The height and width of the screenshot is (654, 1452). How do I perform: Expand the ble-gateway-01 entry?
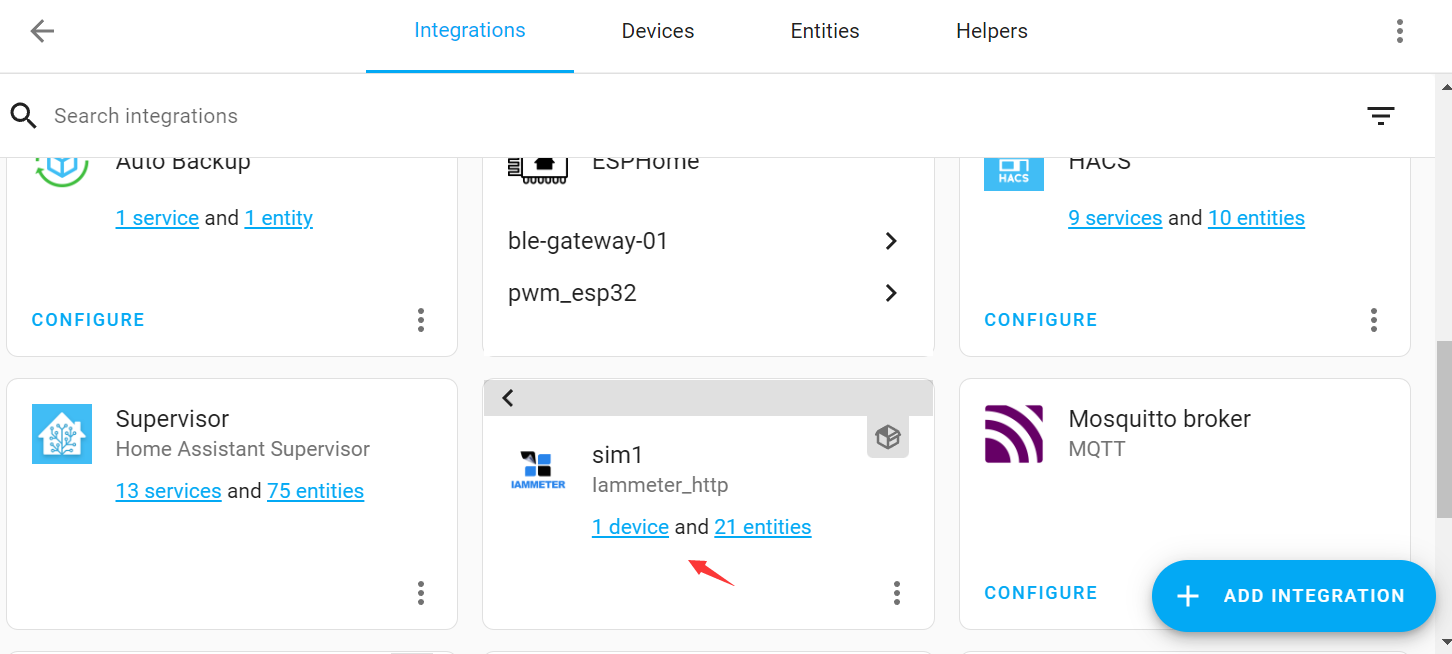click(890, 241)
